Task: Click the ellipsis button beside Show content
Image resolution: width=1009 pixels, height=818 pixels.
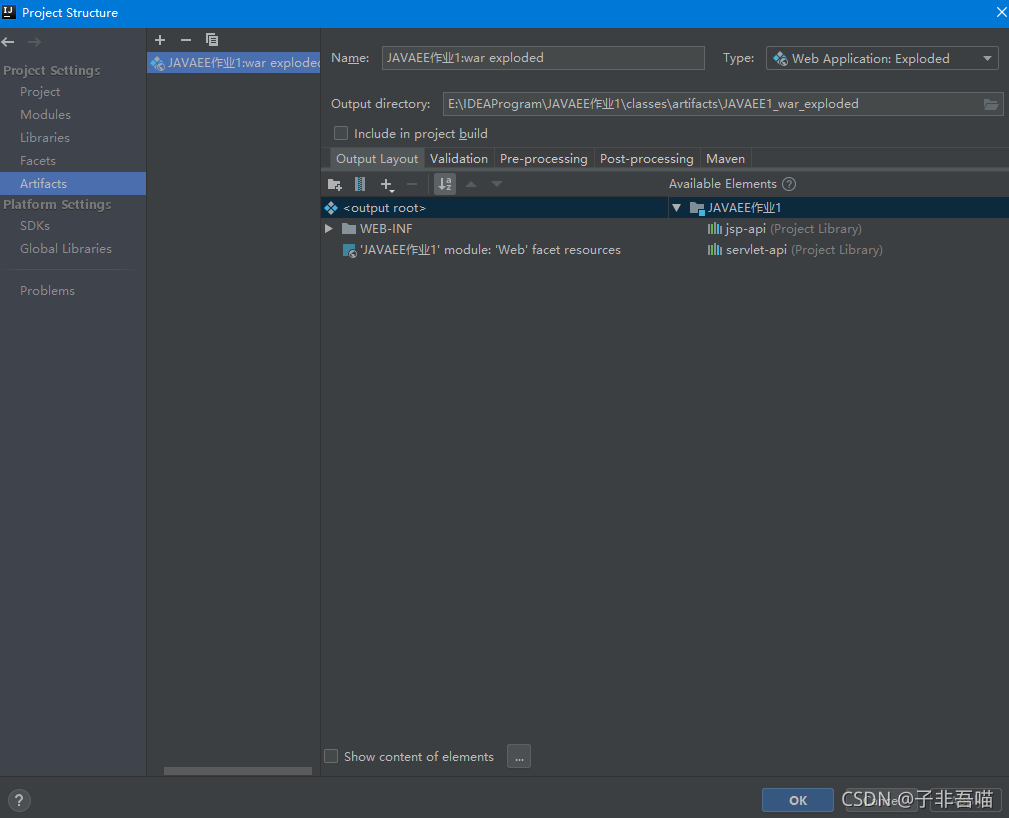Action: click(519, 756)
